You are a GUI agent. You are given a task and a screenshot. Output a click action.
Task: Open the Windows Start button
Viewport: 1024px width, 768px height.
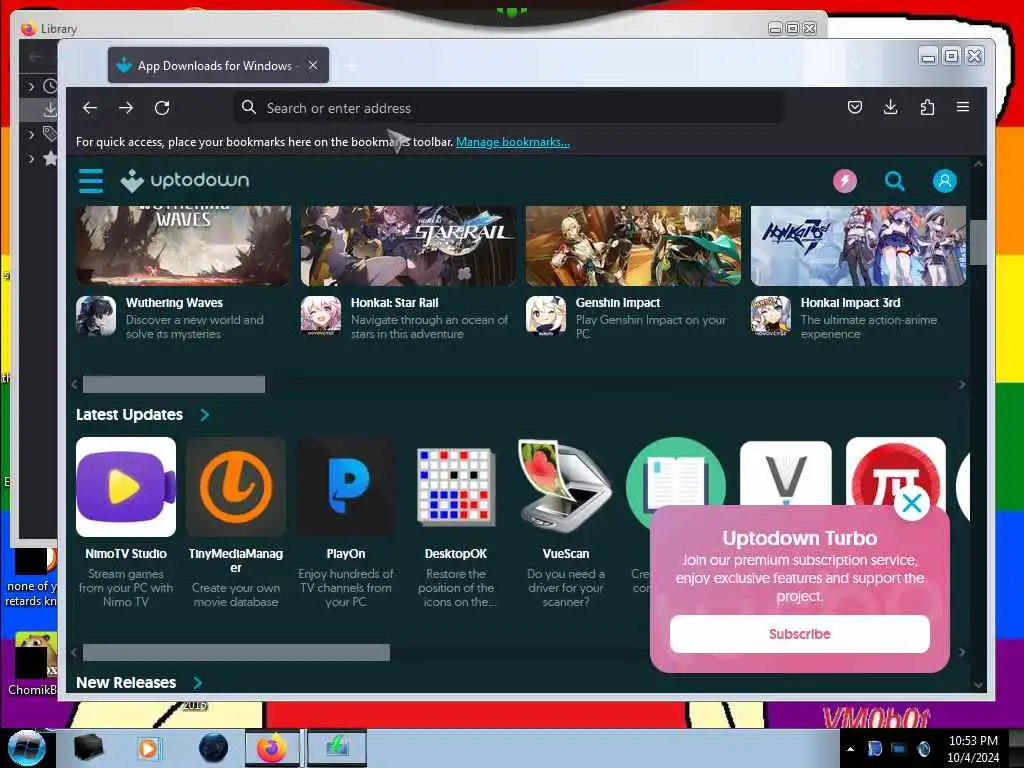coord(26,748)
